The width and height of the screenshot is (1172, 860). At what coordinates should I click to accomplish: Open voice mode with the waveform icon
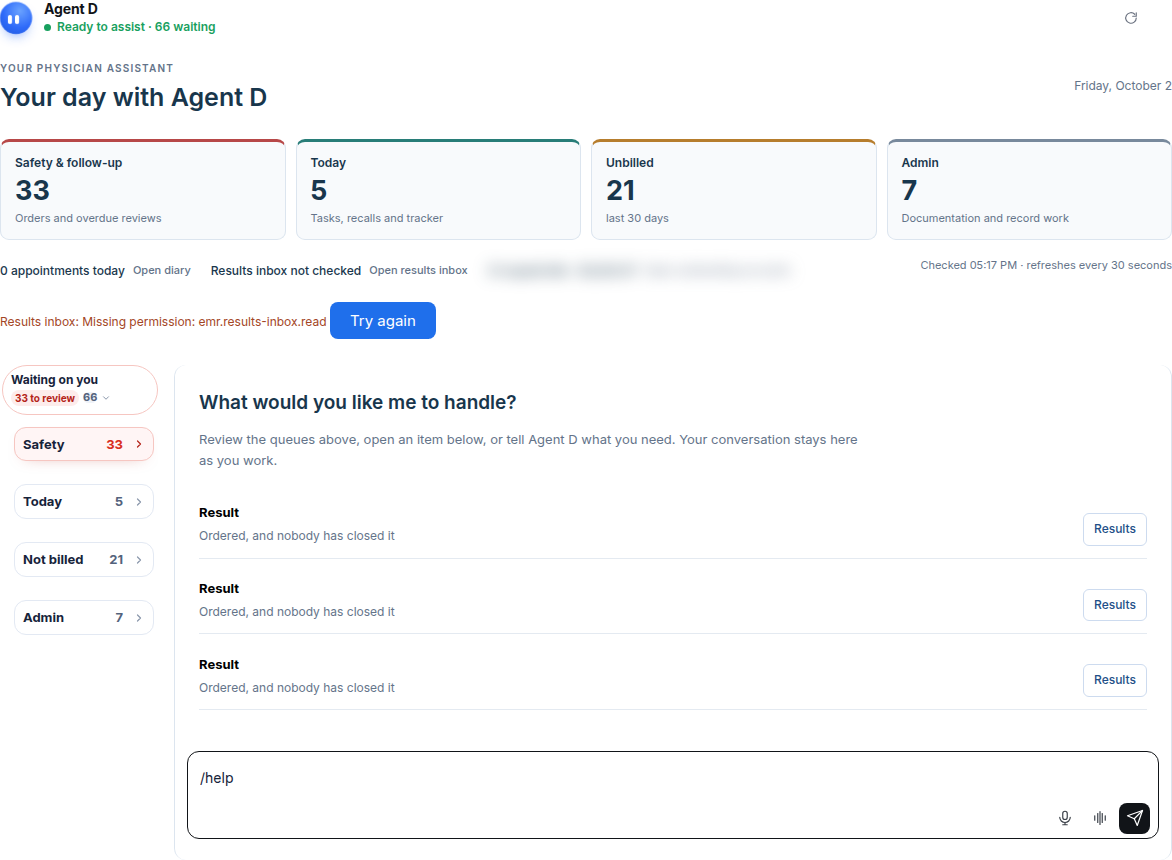pyautogui.click(x=1099, y=818)
